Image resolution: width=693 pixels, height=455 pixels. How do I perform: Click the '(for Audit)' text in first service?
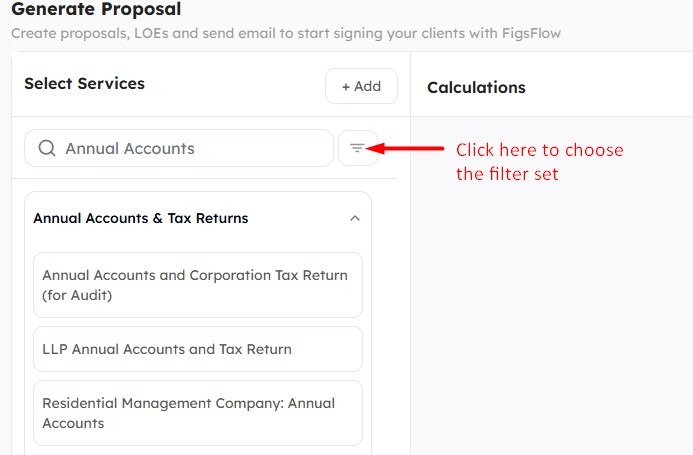tap(77, 295)
